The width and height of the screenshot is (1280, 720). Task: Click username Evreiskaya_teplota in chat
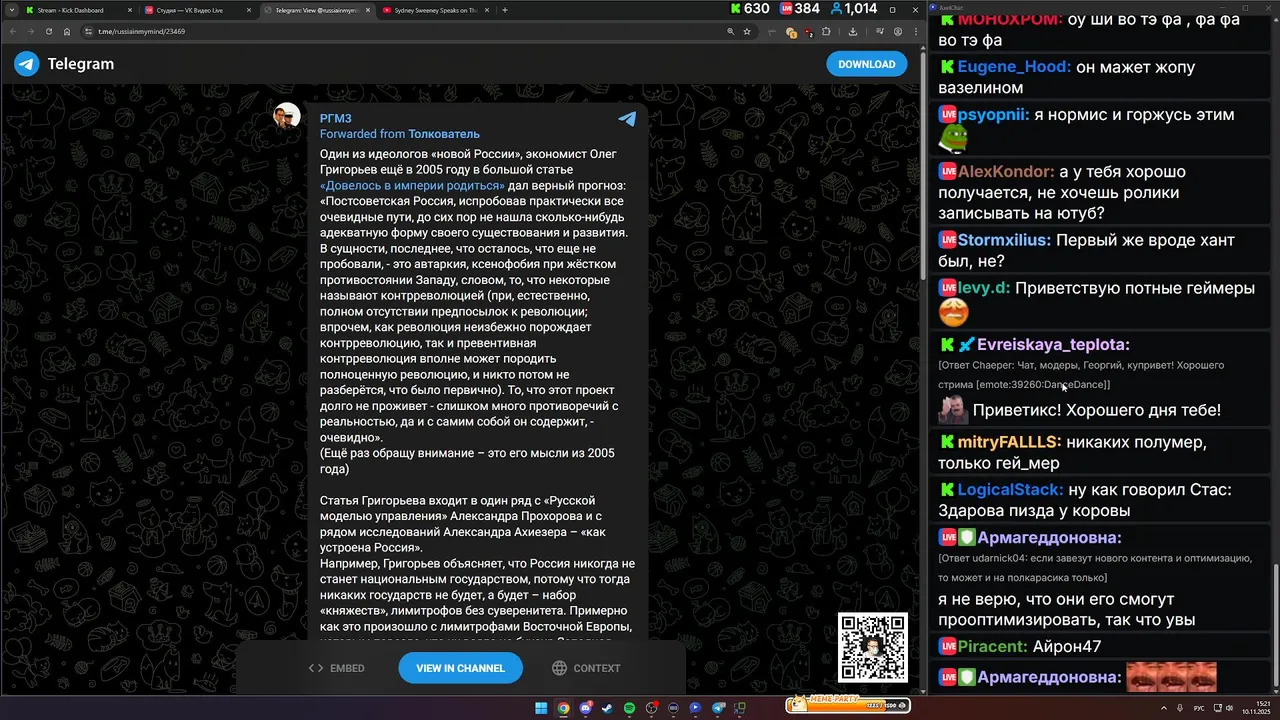tap(1053, 344)
